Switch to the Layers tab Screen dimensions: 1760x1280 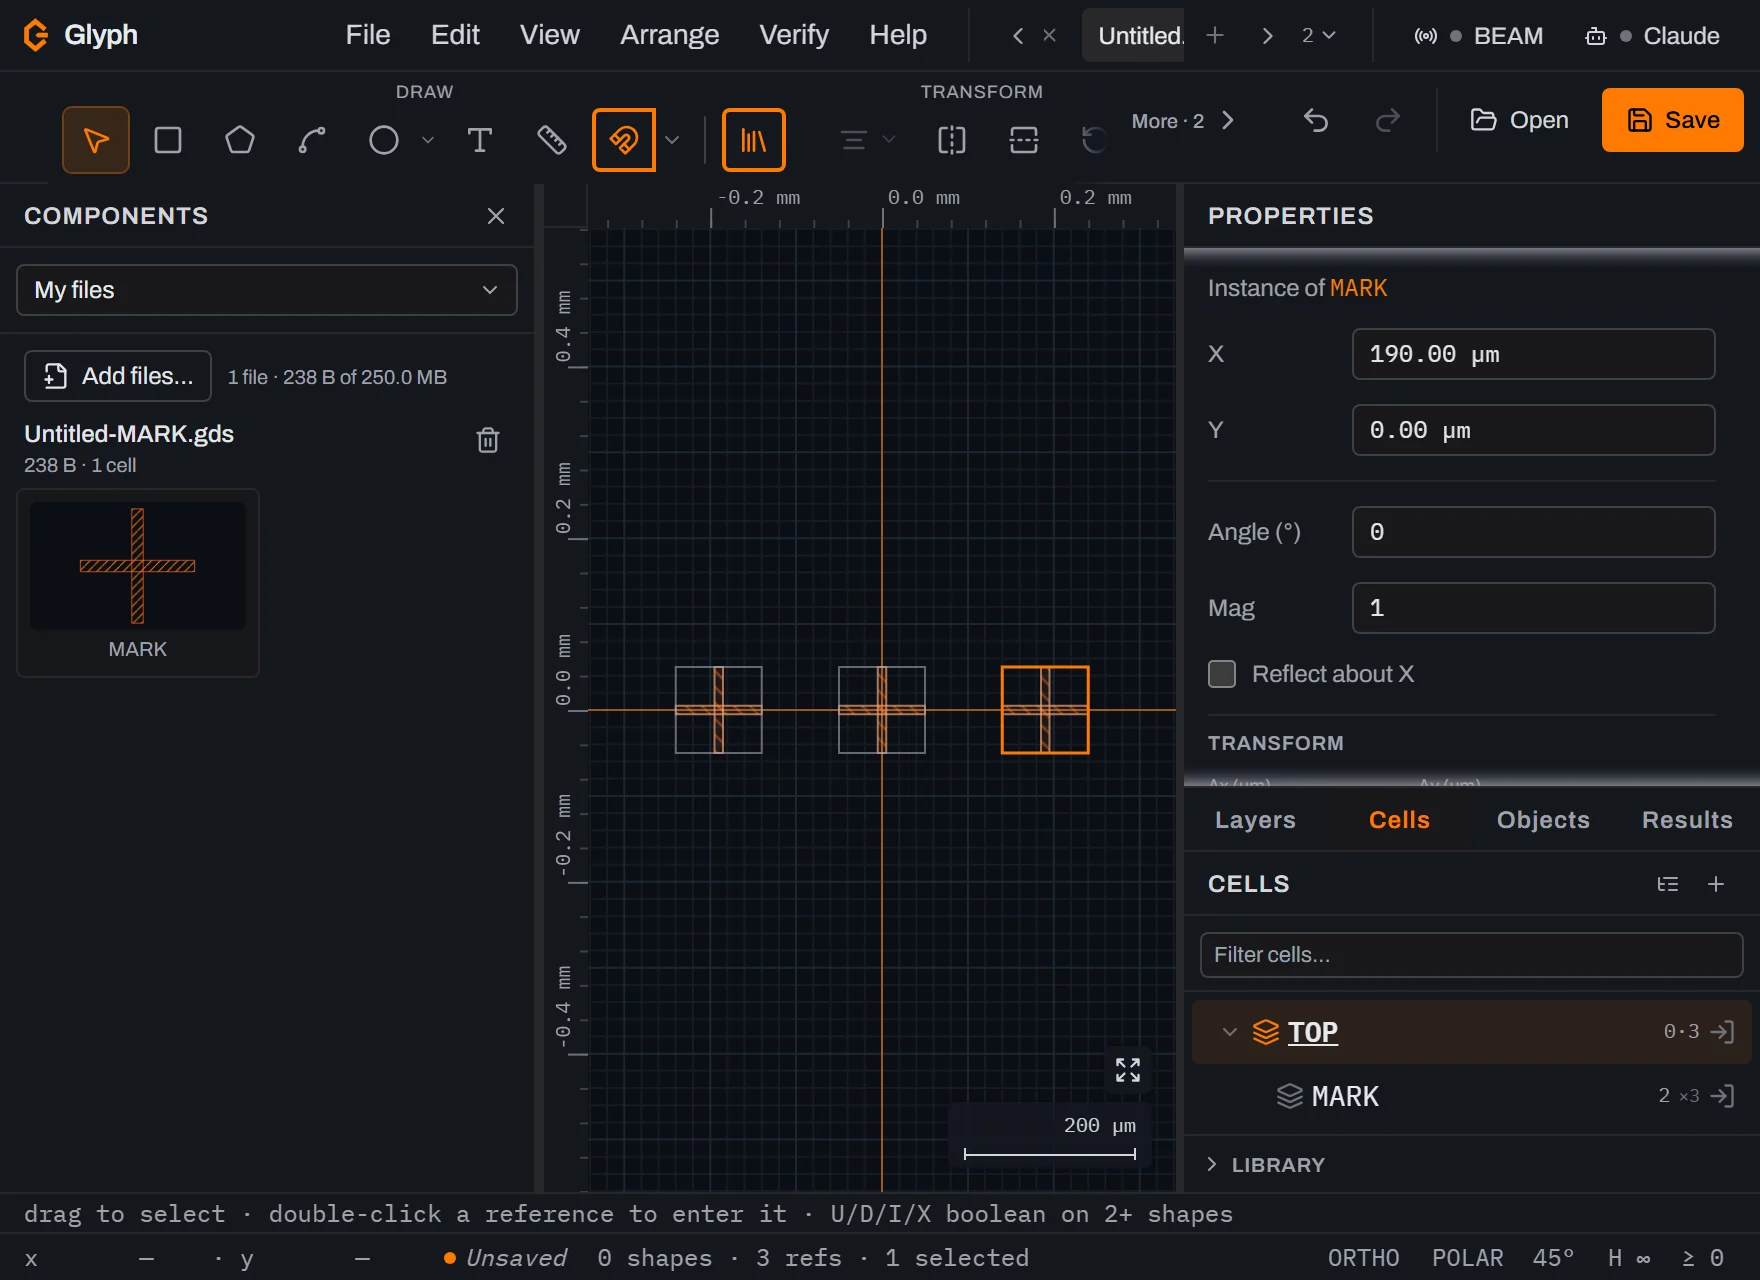[1255, 820]
